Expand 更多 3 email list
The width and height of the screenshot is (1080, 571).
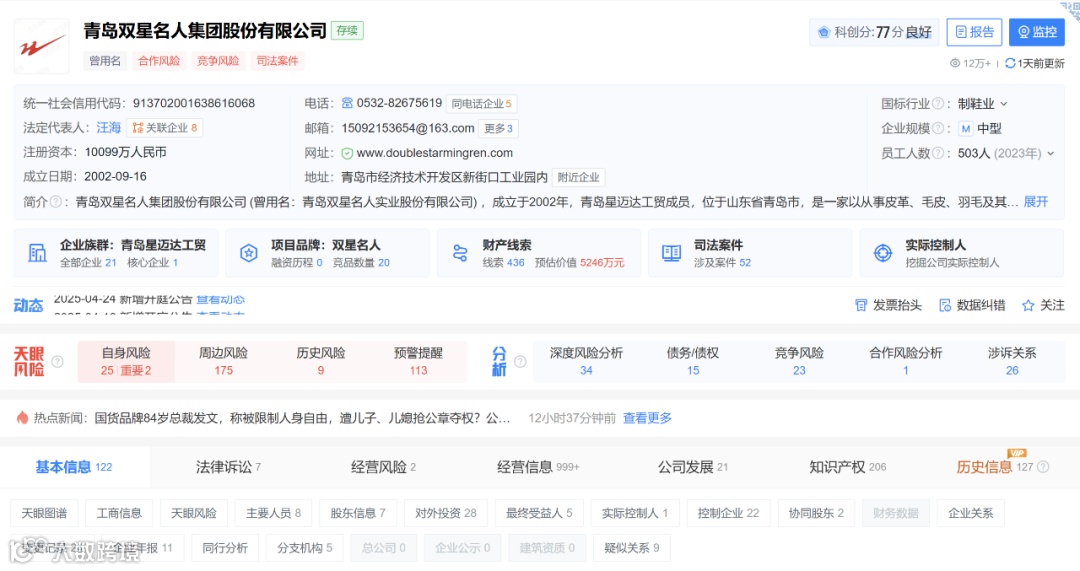coord(499,128)
